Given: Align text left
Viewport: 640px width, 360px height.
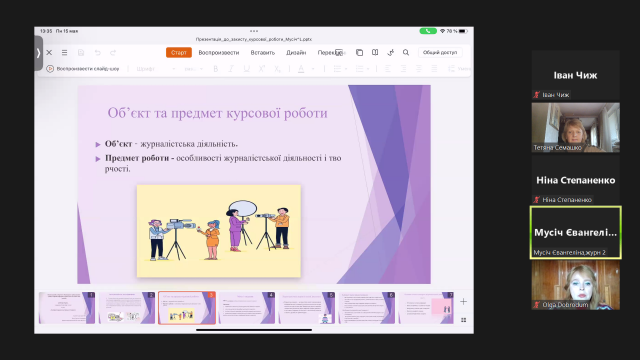Looking at the screenshot, I should (x=388, y=69).
